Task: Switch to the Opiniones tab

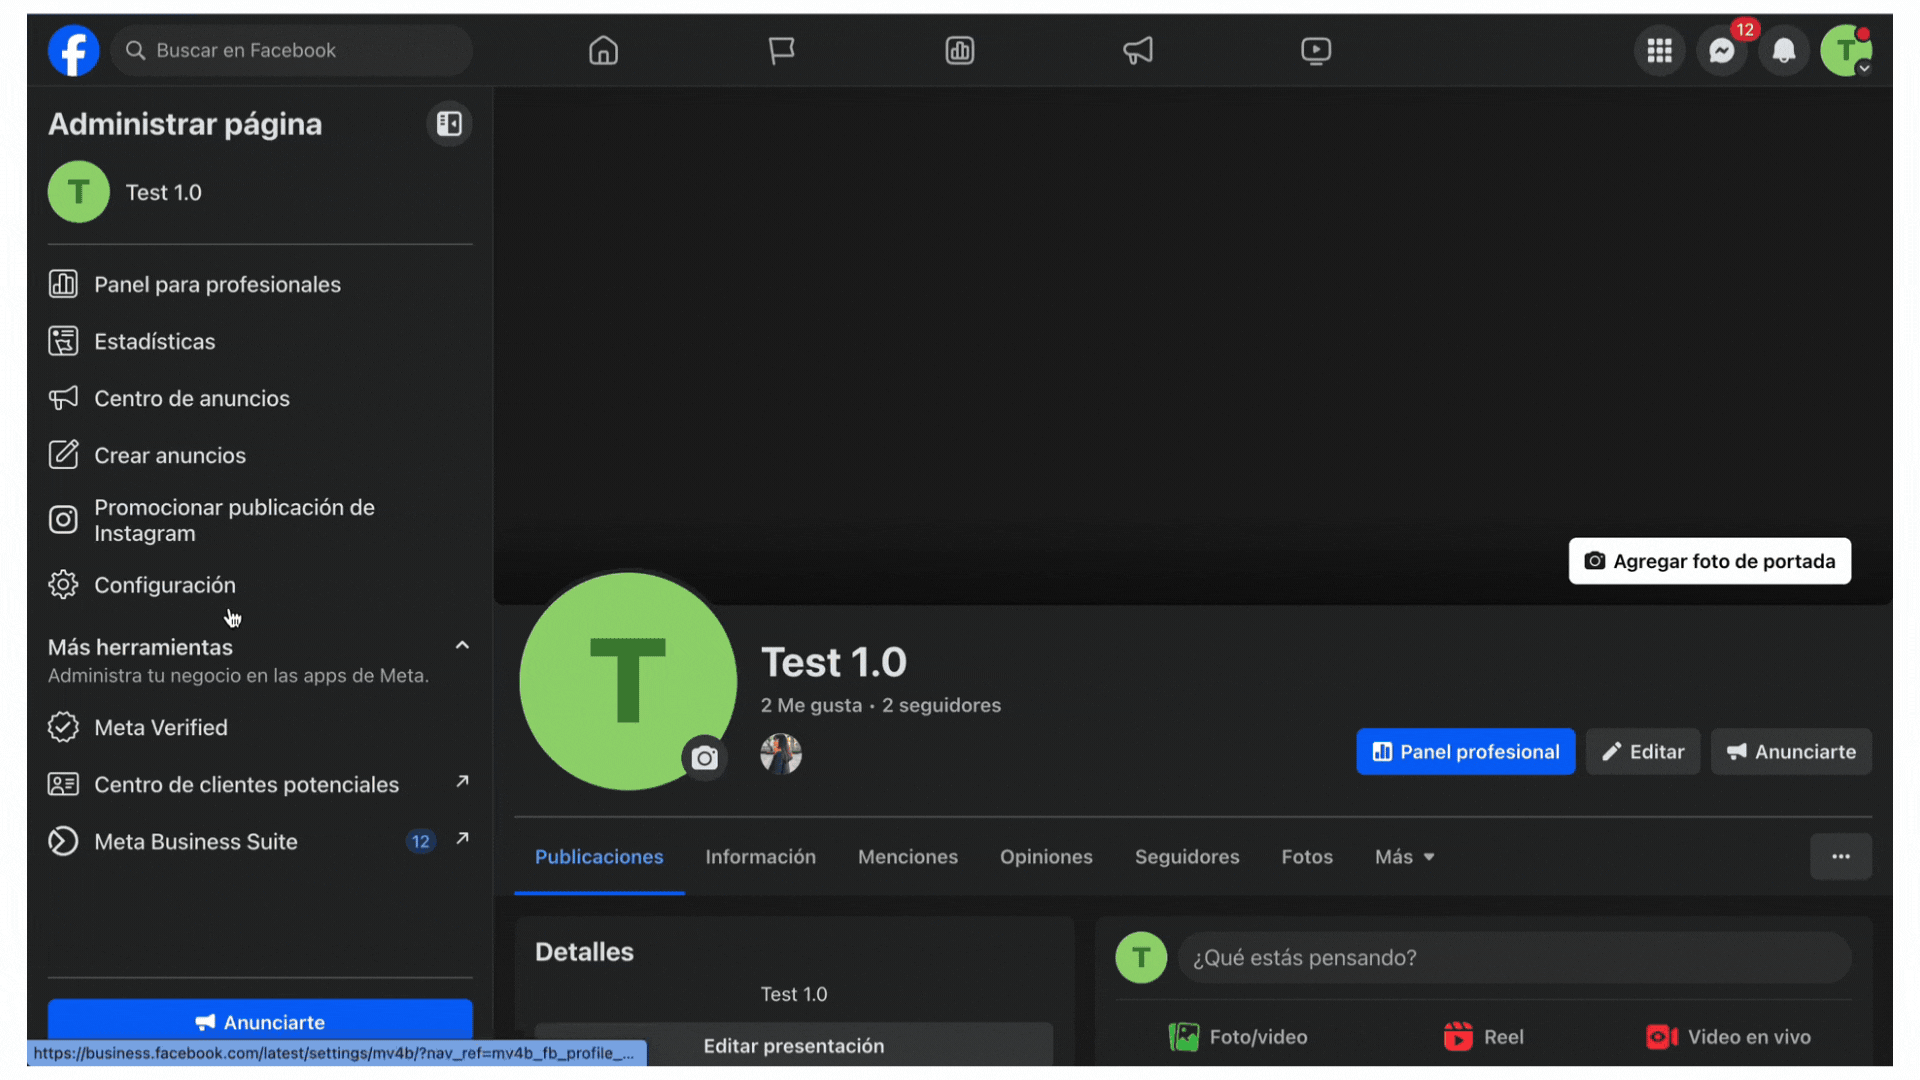Action: point(1046,857)
